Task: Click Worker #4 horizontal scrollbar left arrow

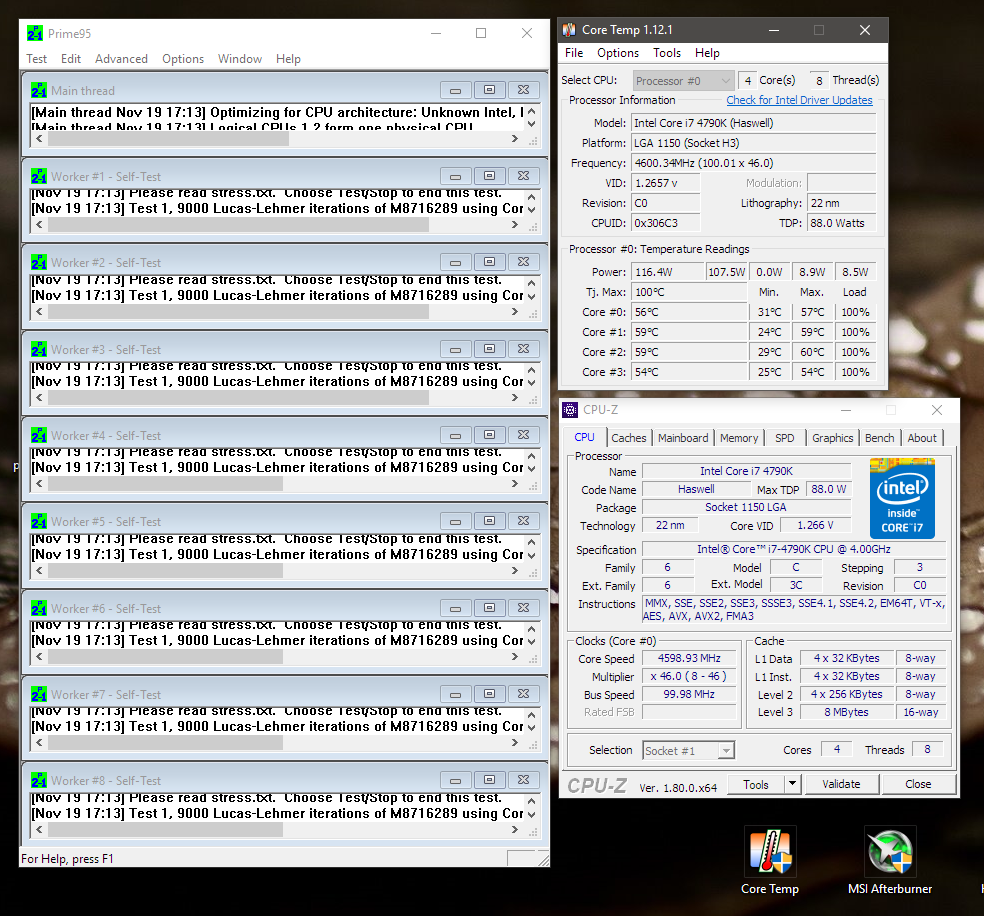Action: tap(40, 484)
